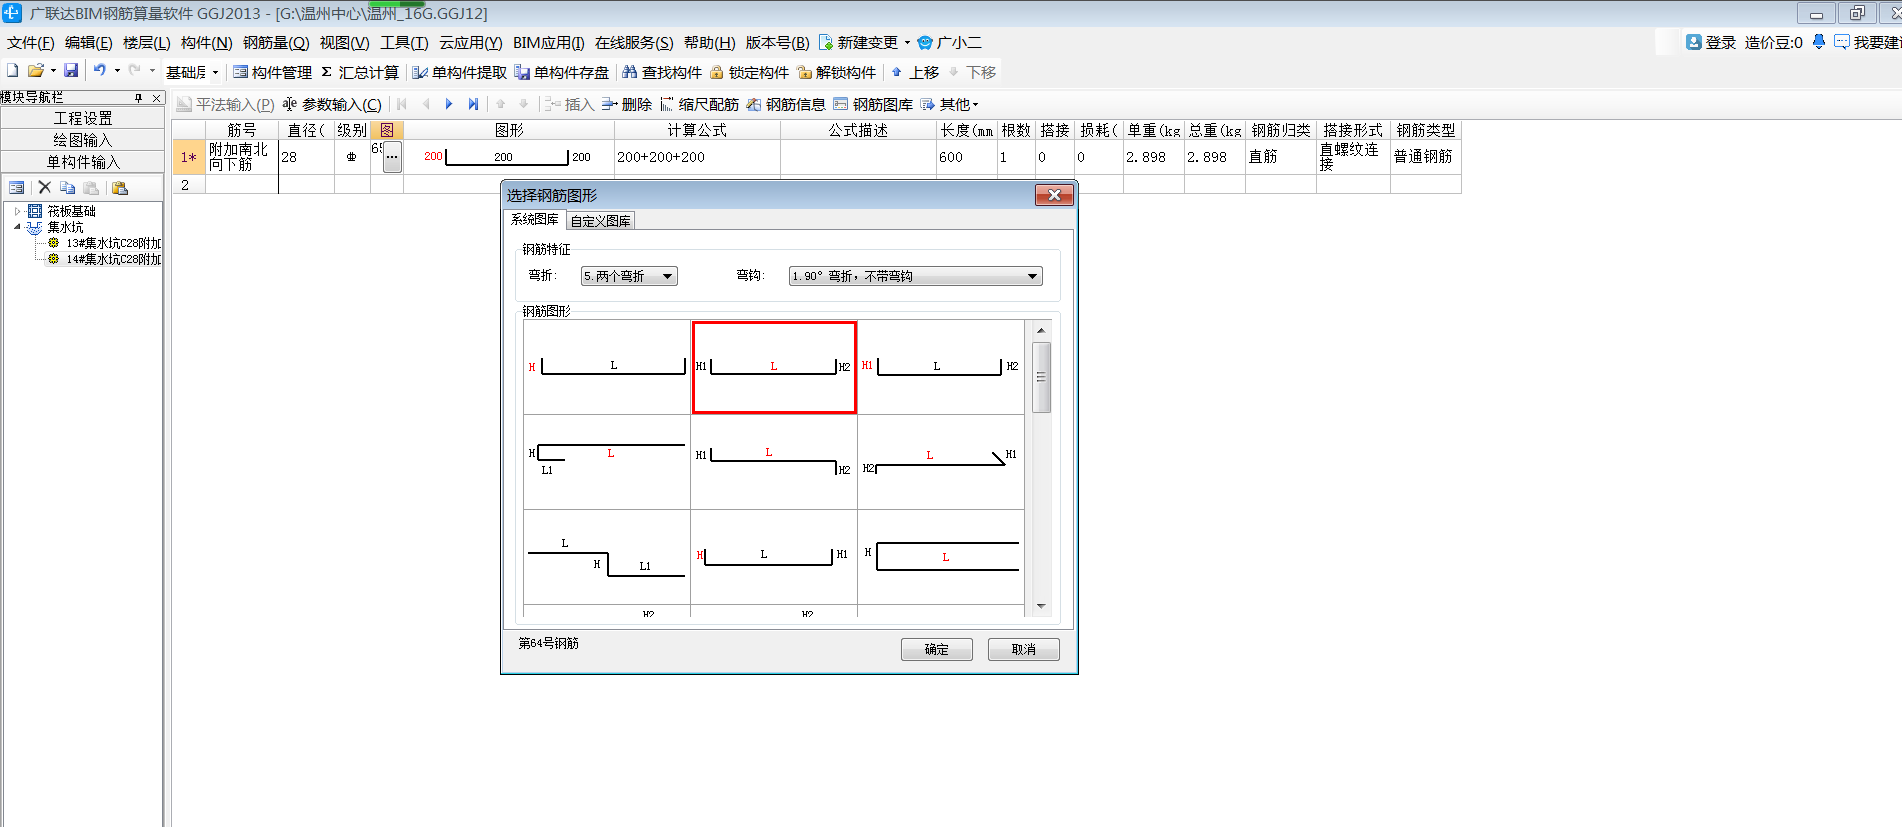1902x827 pixels.
Task: Select shape with H, L and L1 hook
Action: pyautogui.click(x=607, y=461)
